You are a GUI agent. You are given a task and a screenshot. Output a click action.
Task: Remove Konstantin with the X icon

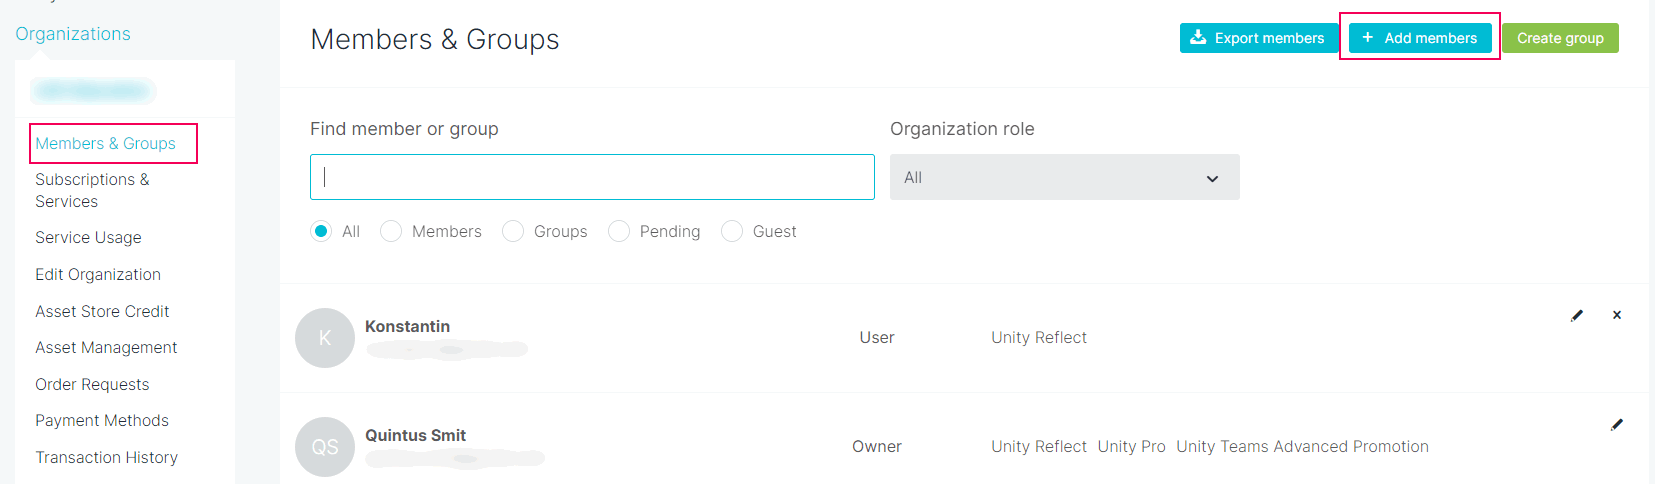(x=1617, y=315)
